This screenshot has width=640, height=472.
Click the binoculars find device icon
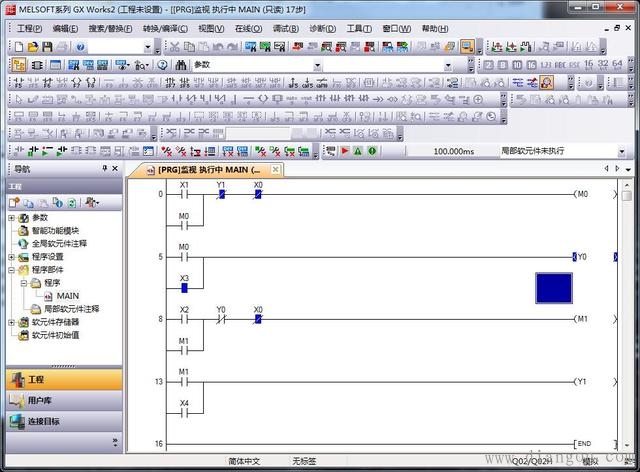[180, 65]
